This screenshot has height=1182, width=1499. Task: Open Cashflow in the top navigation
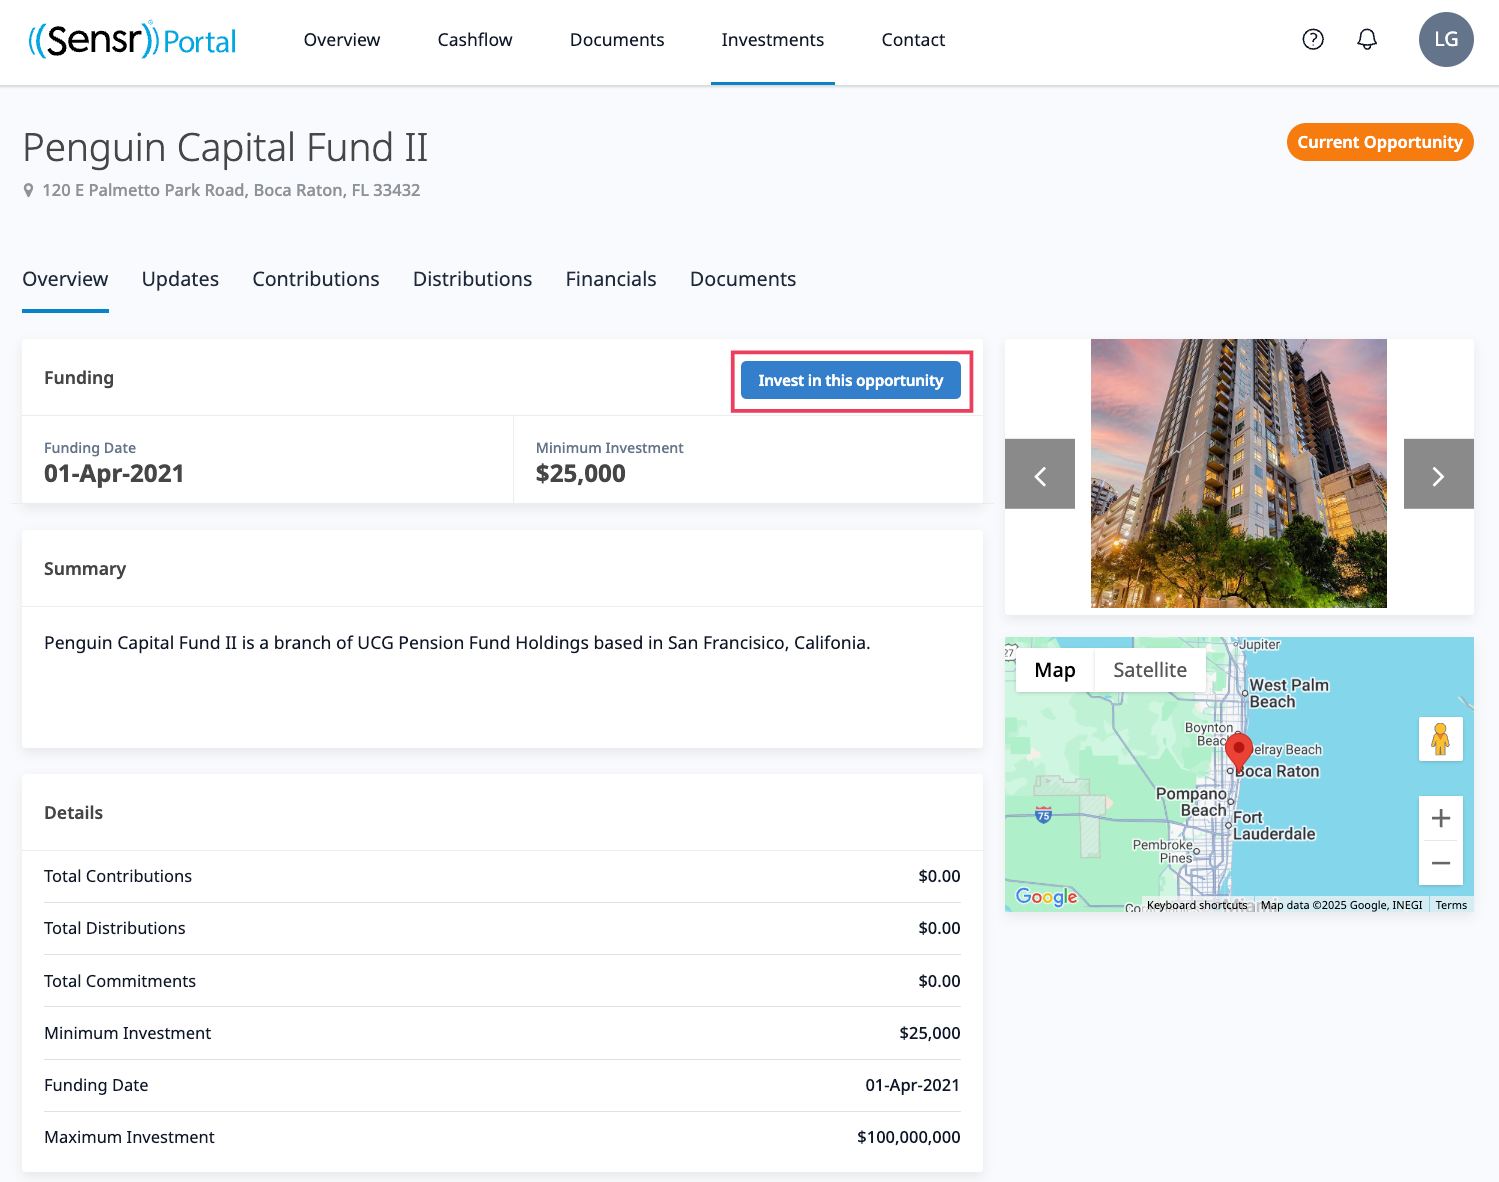click(x=475, y=40)
